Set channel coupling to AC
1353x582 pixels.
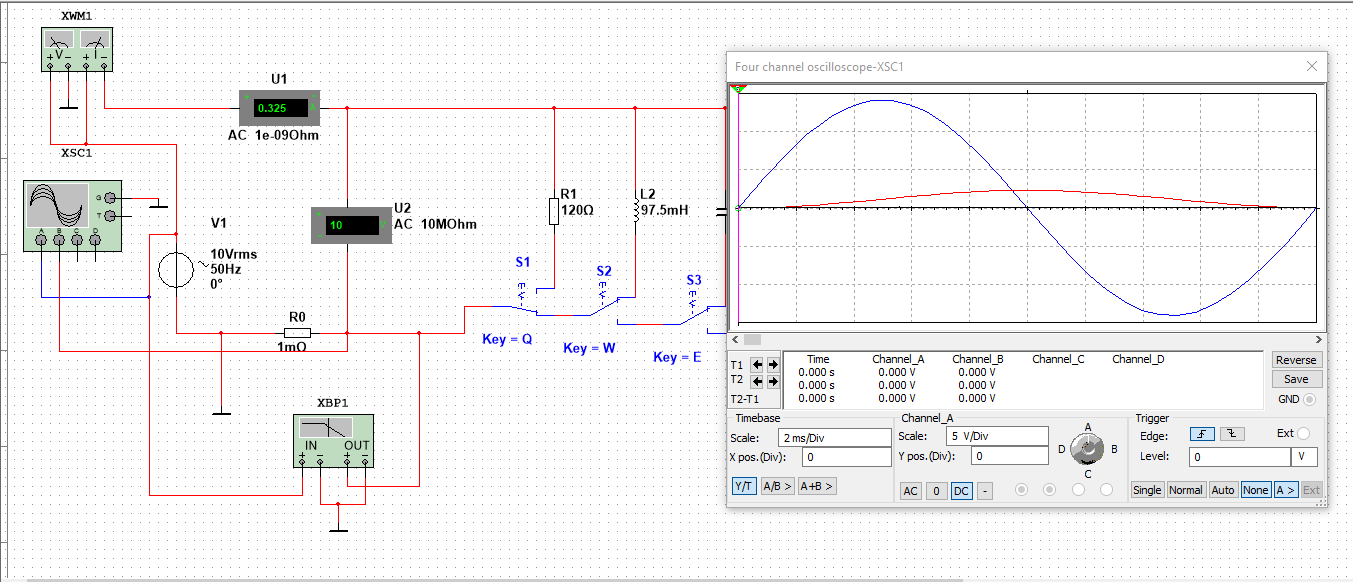click(911, 491)
